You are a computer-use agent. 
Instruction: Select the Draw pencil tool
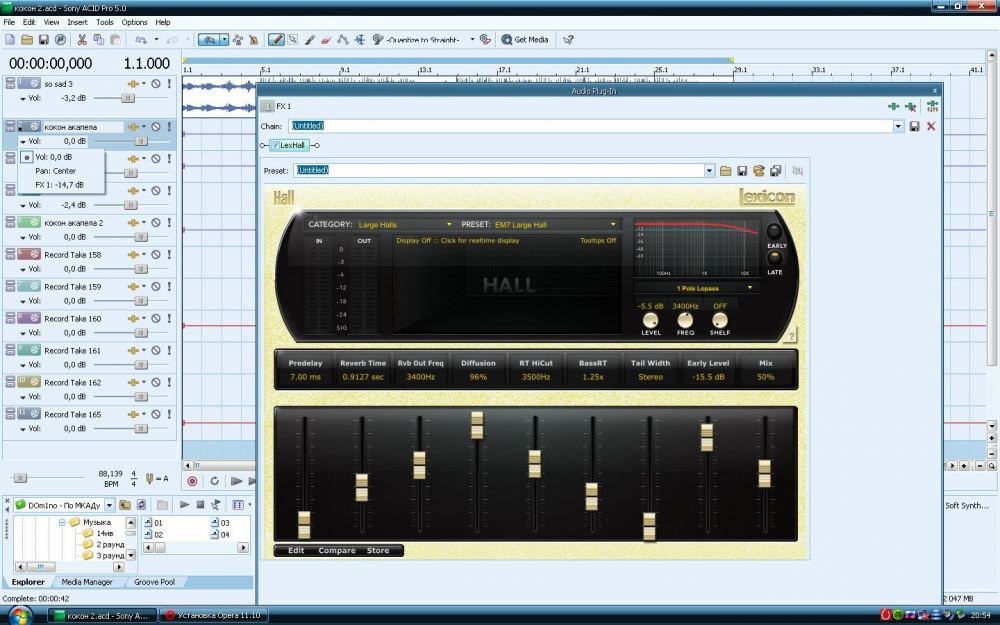(x=276, y=40)
